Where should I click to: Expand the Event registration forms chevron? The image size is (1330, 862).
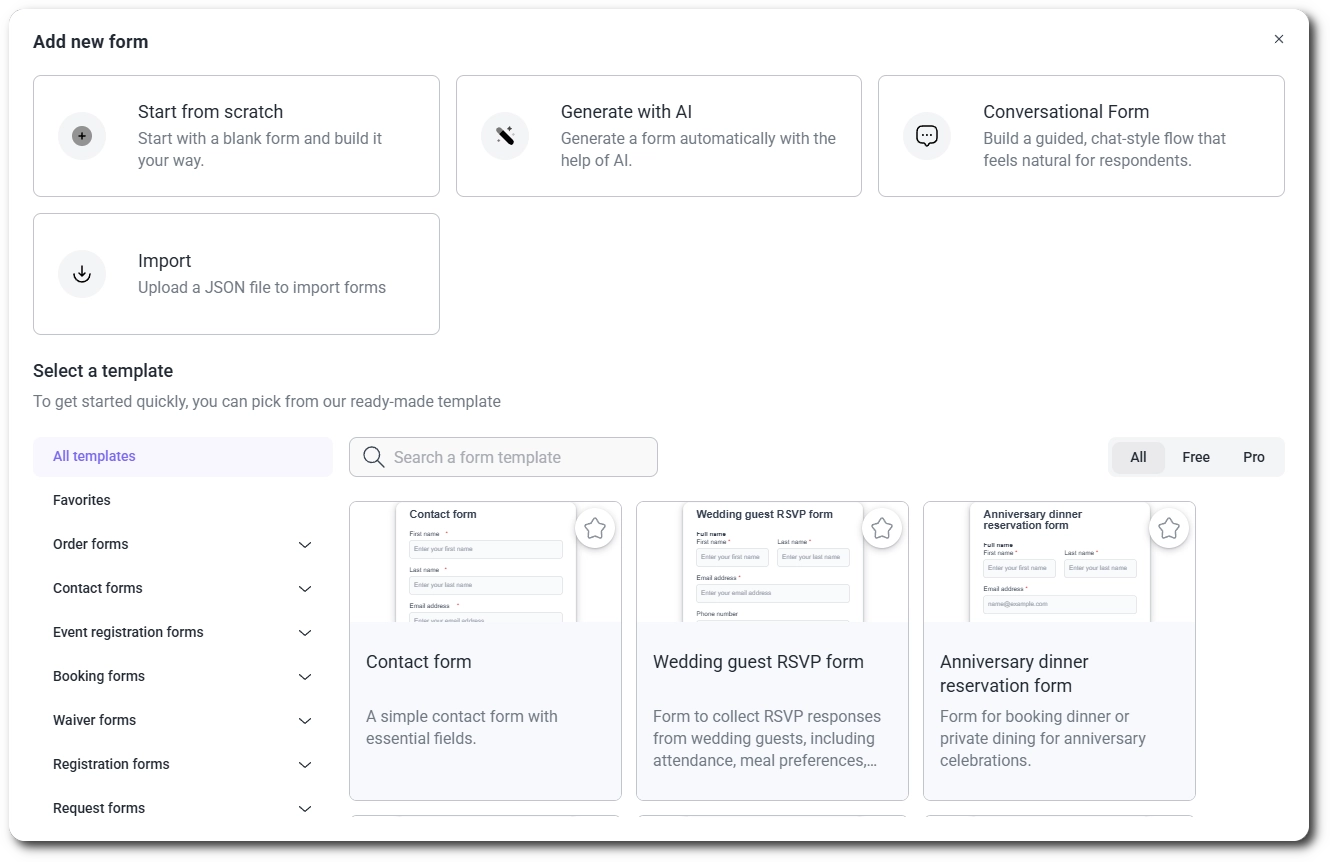coord(305,633)
